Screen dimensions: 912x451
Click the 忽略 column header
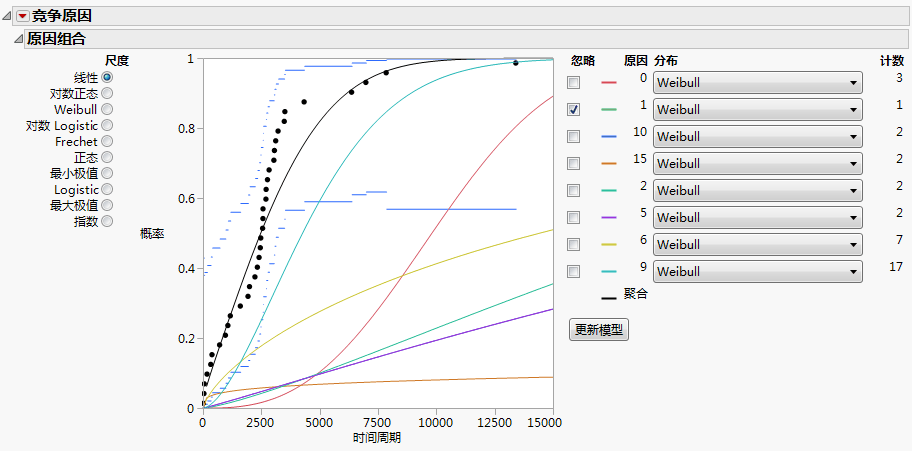pos(583,60)
